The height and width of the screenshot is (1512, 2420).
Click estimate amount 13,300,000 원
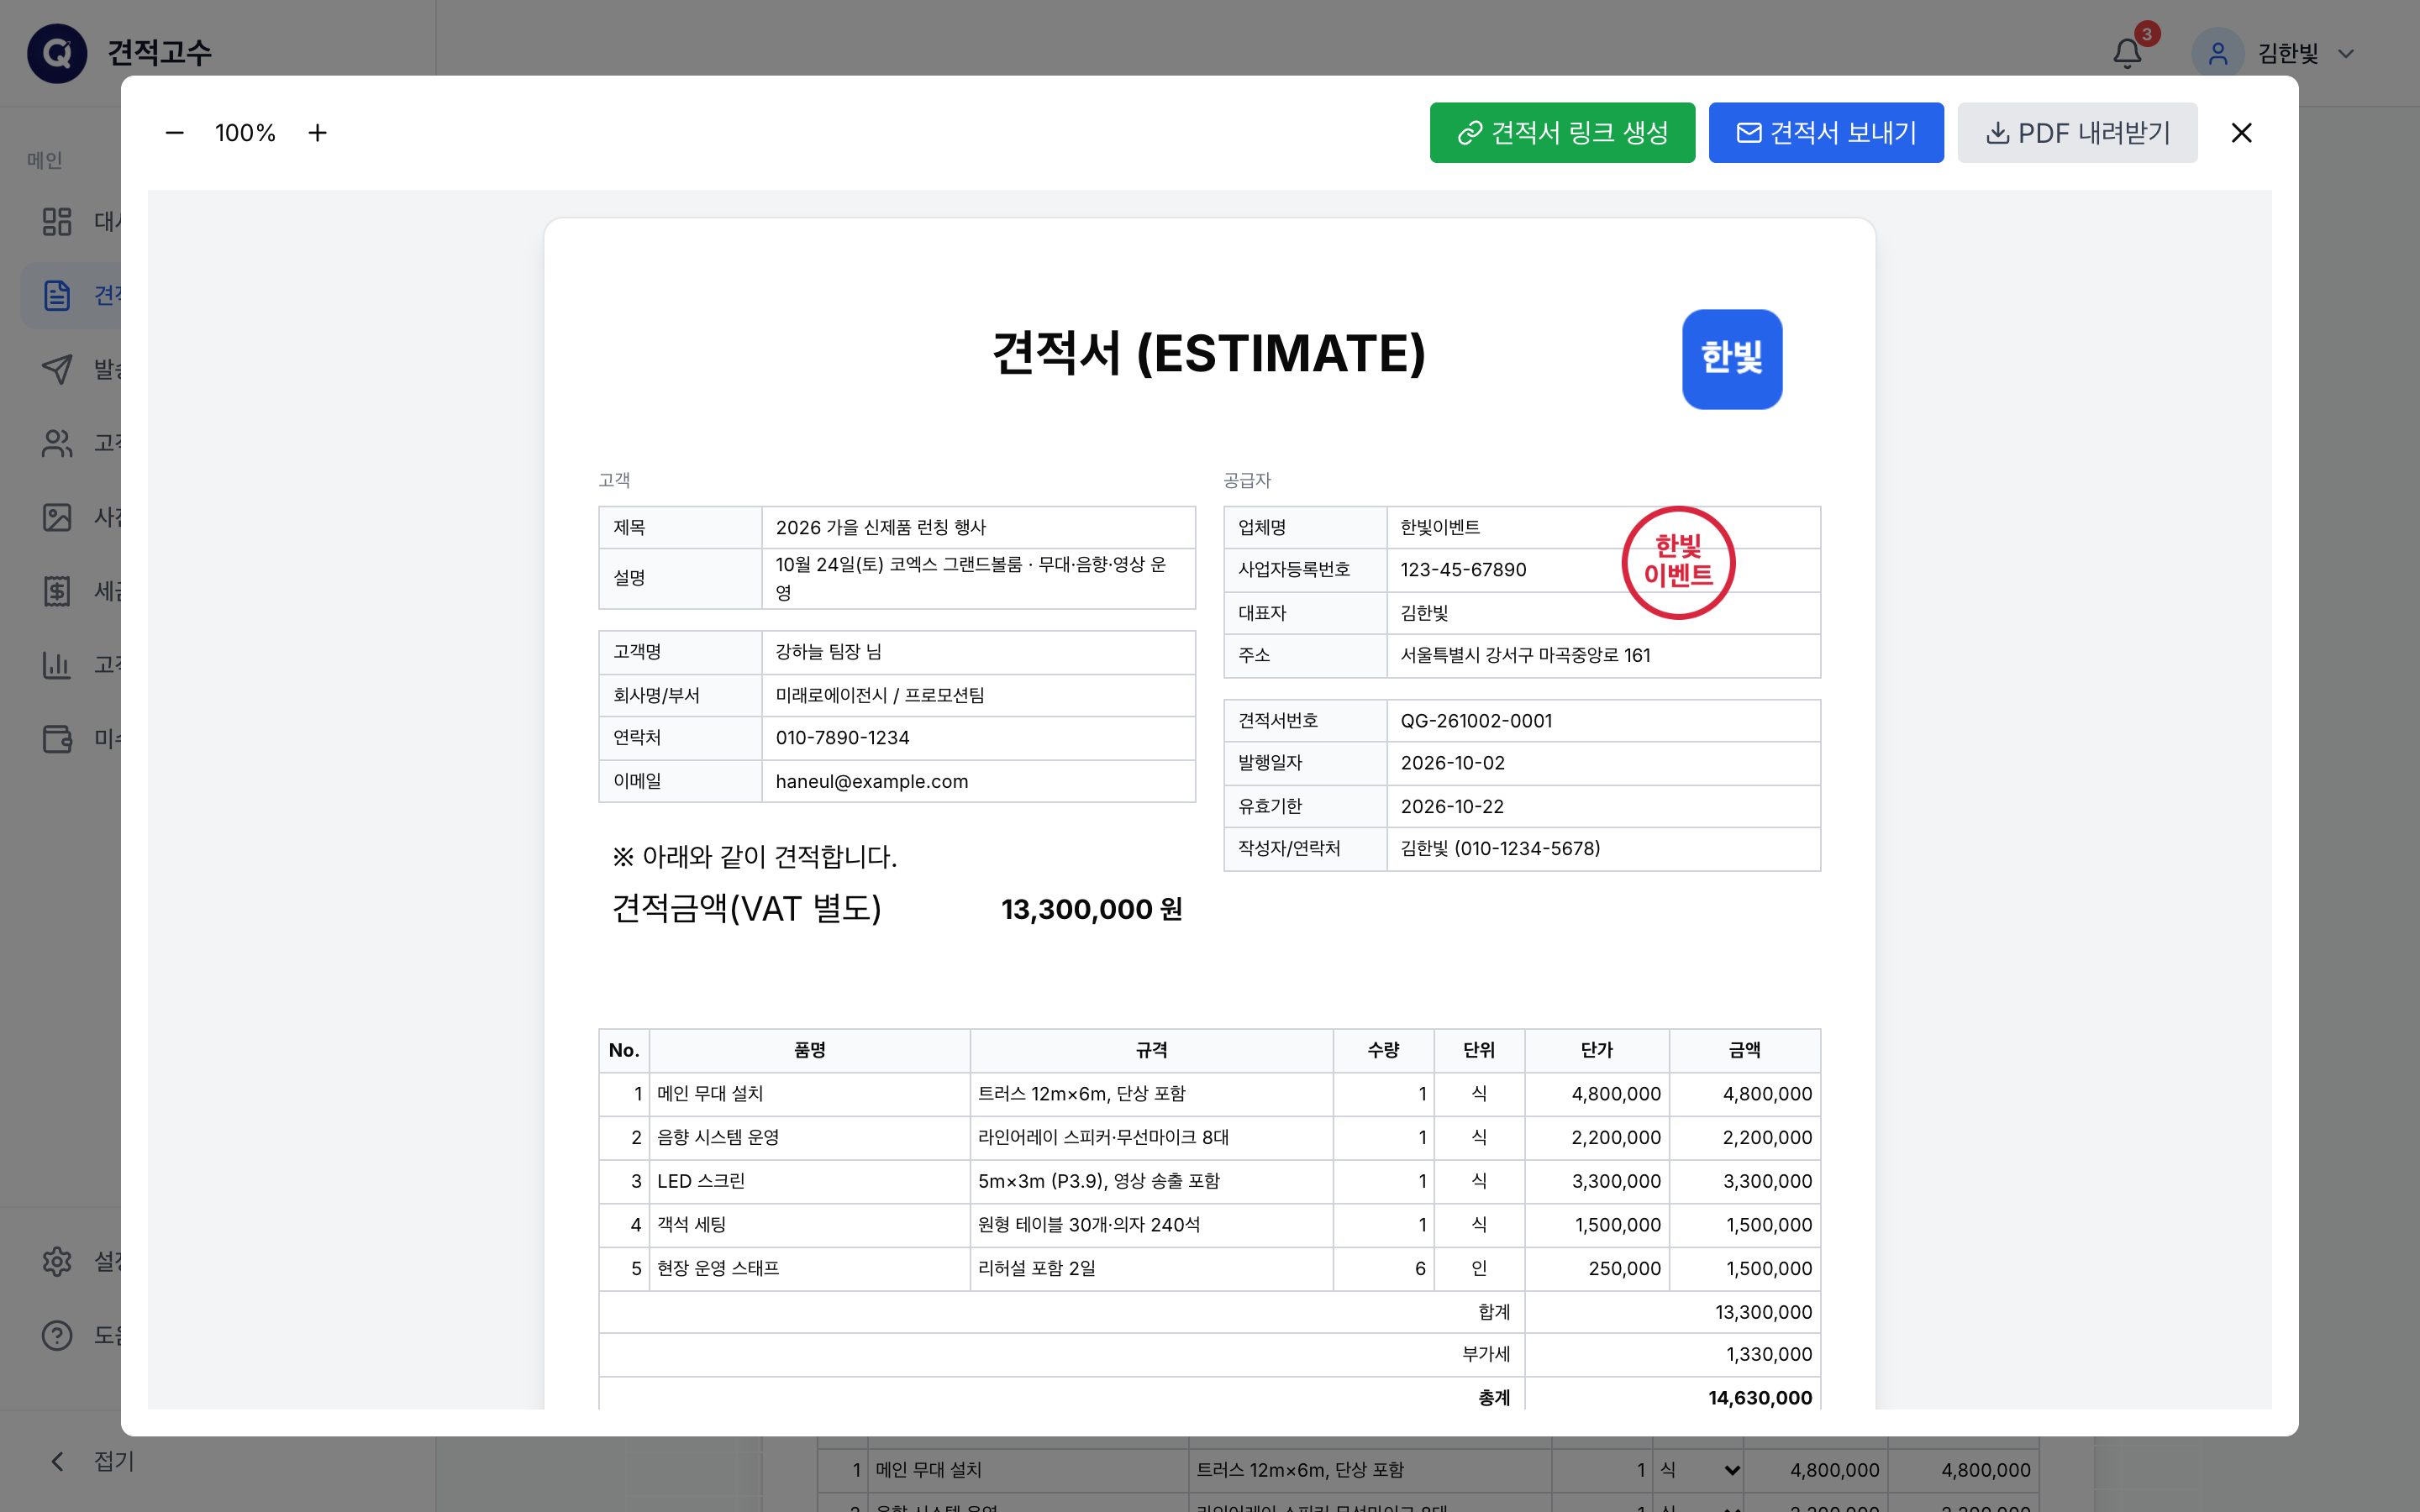click(1091, 909)
